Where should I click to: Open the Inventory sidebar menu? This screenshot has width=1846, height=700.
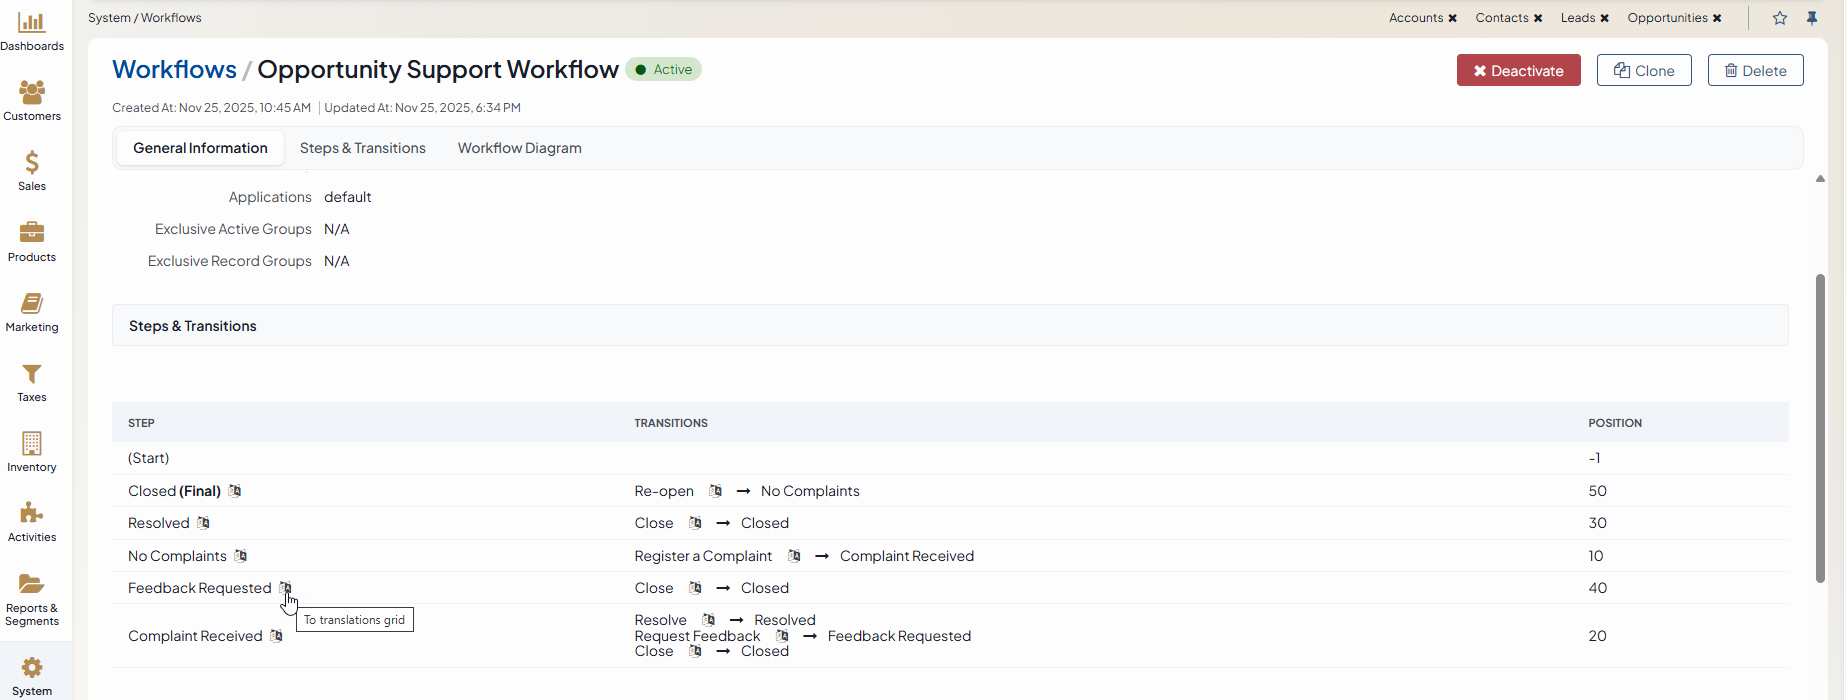(32, 452)
